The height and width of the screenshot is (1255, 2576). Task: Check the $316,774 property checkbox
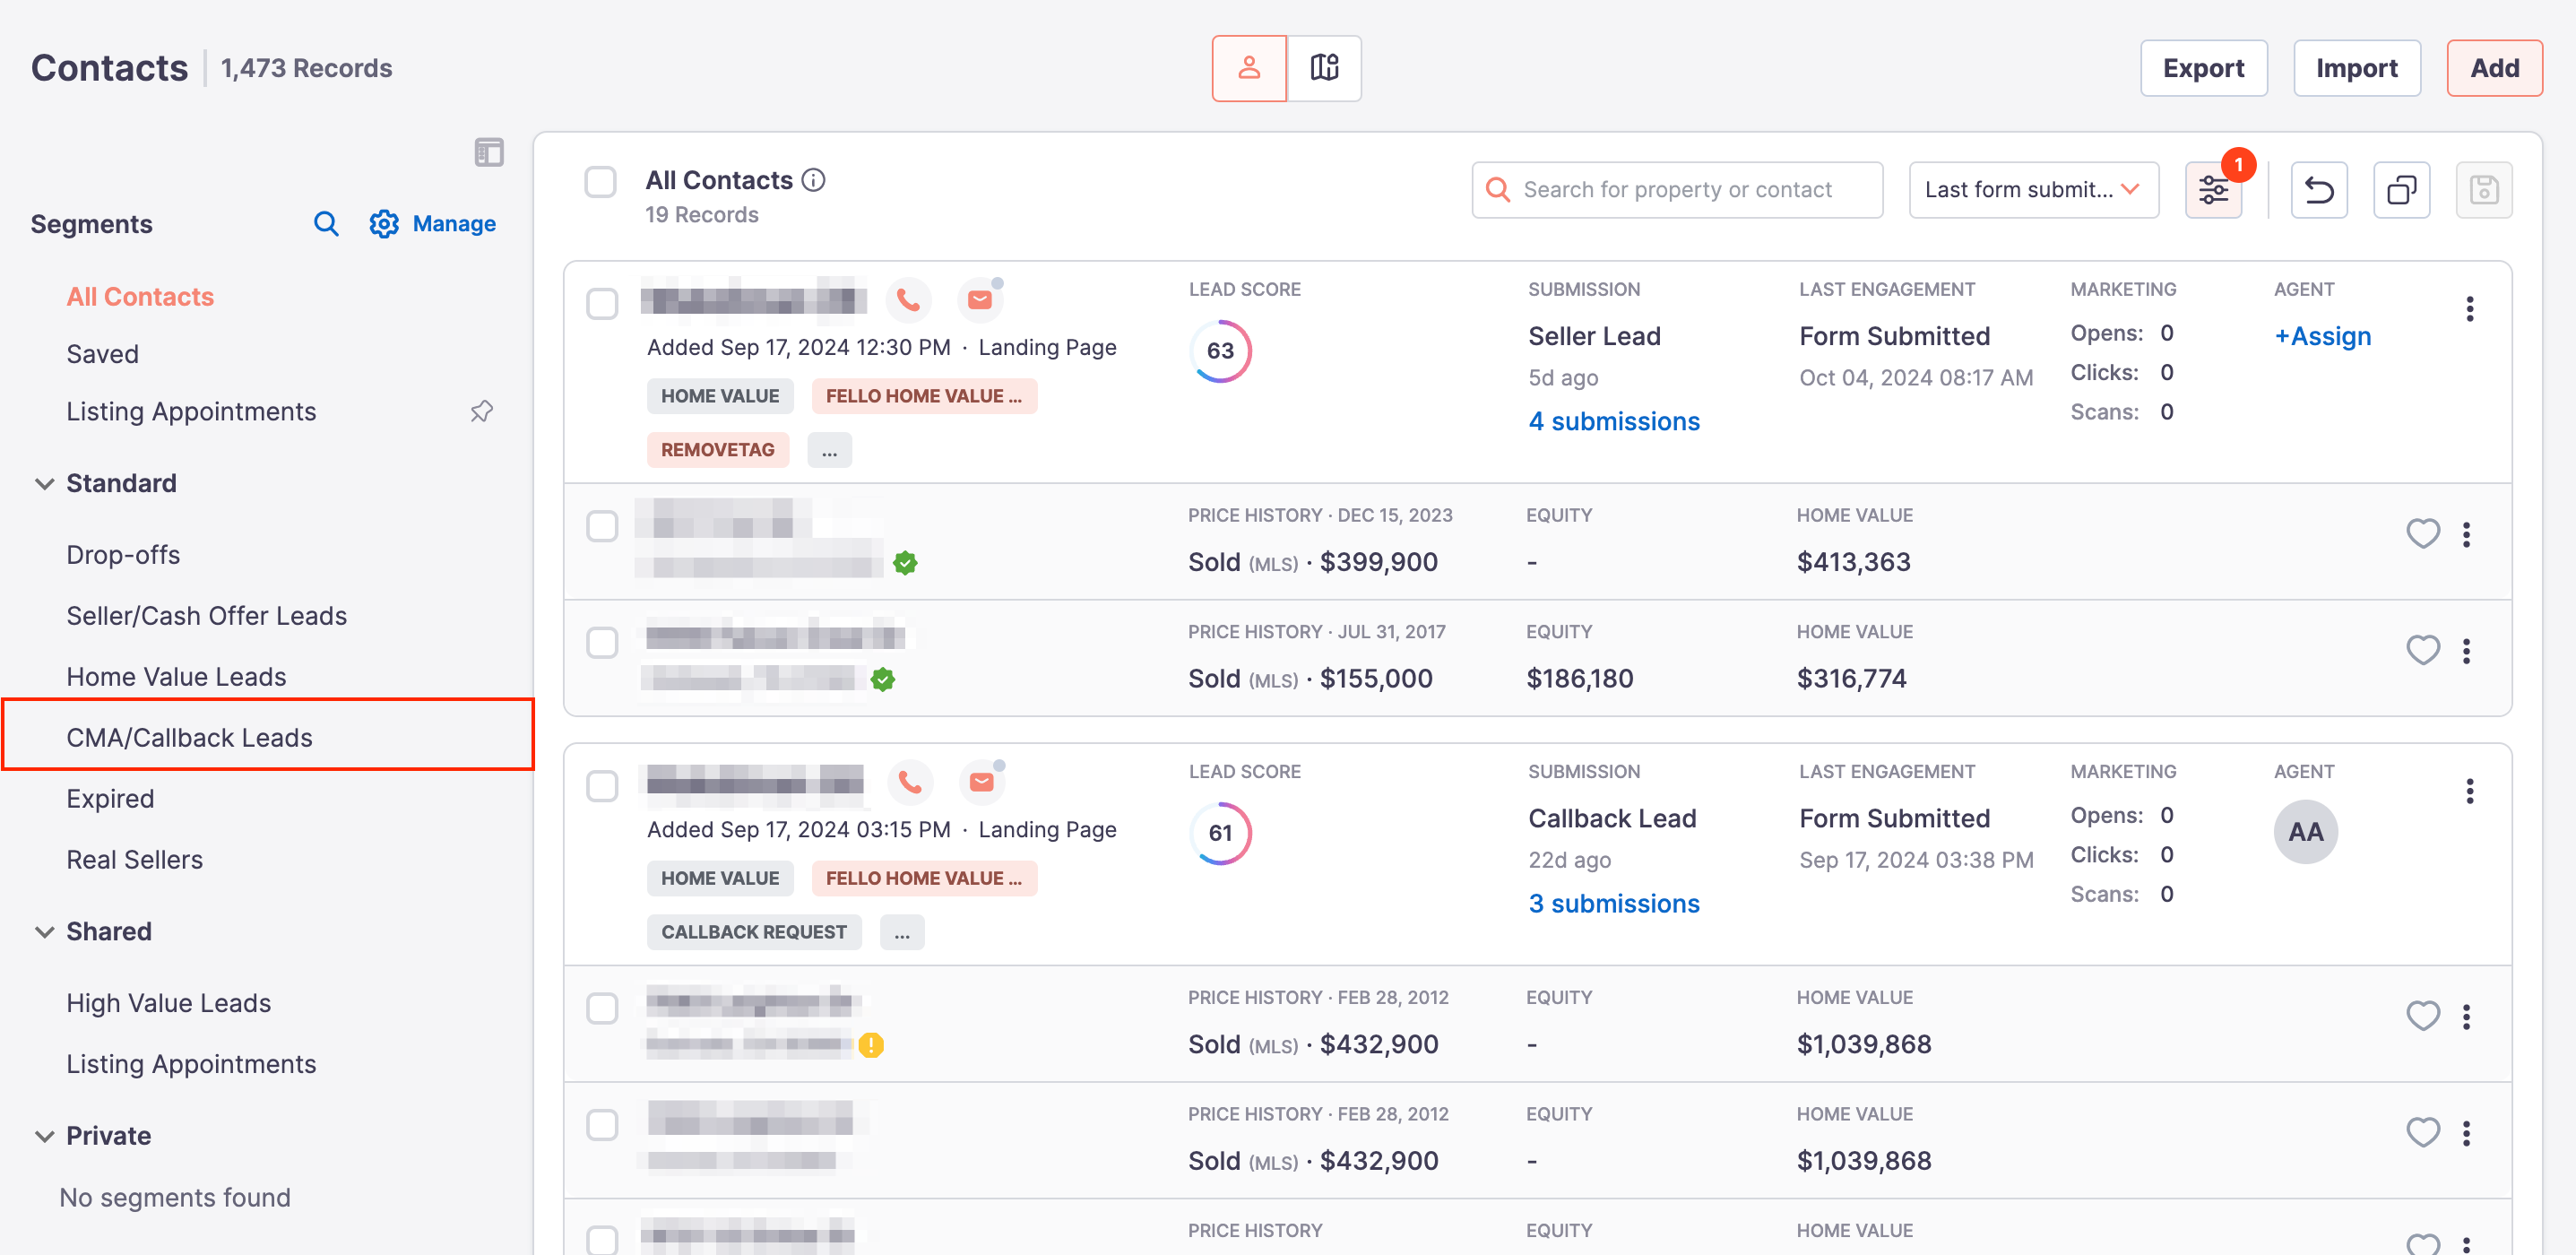click(x=602, y=642)
